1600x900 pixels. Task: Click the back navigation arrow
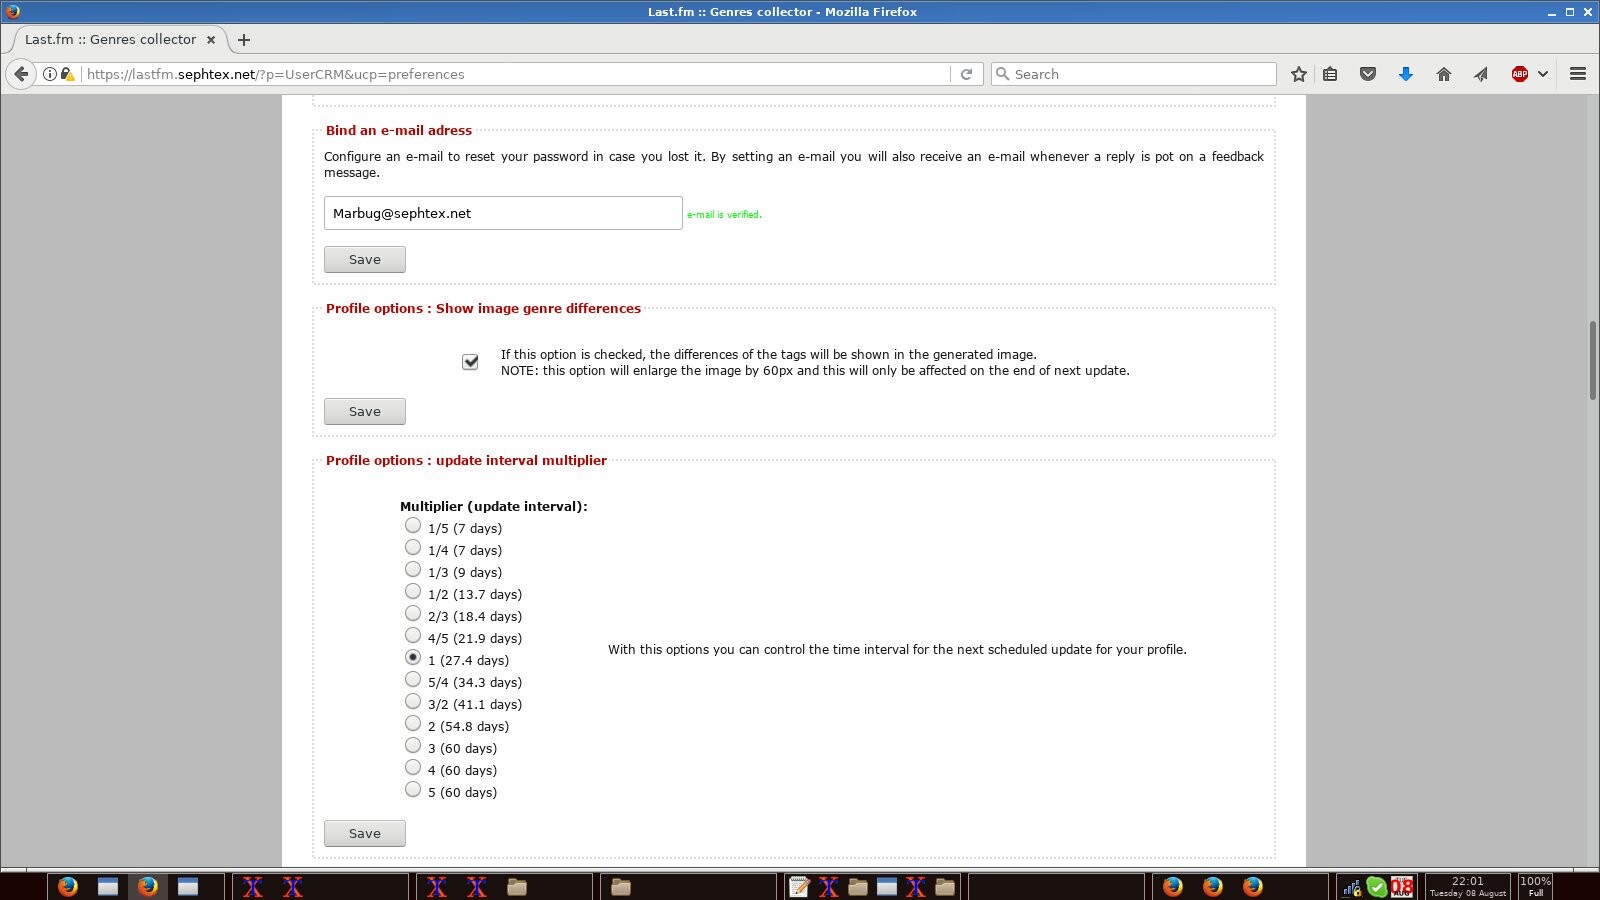point(21,74)
